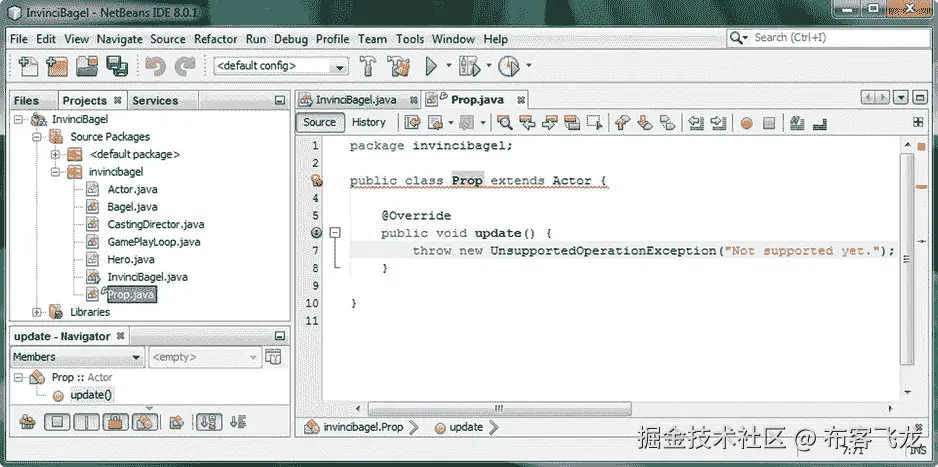Click the Navigator filter panel icon beside empty dropdown

(x=273, y=357)
